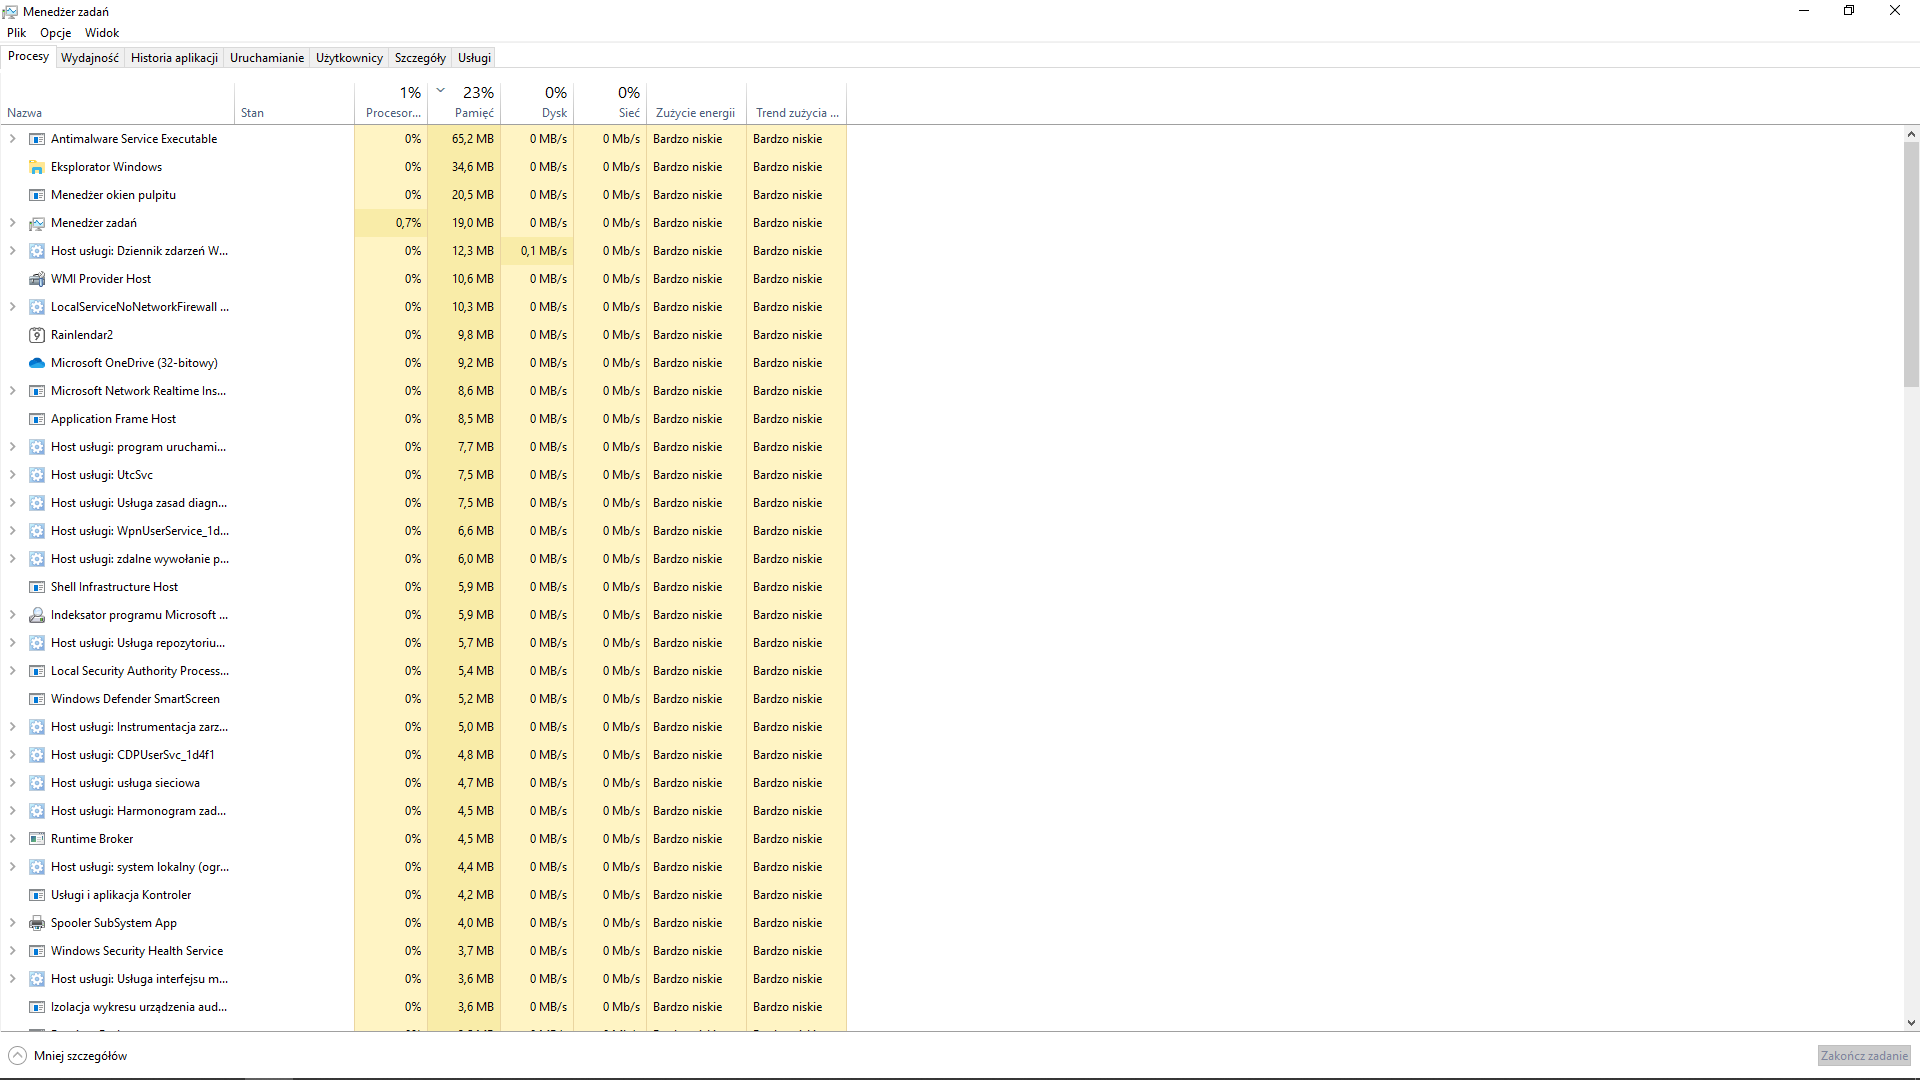1920x1080 pixels.
Task: Click the Spooler SubSystem App printer icon
Action: pos(37,923)
